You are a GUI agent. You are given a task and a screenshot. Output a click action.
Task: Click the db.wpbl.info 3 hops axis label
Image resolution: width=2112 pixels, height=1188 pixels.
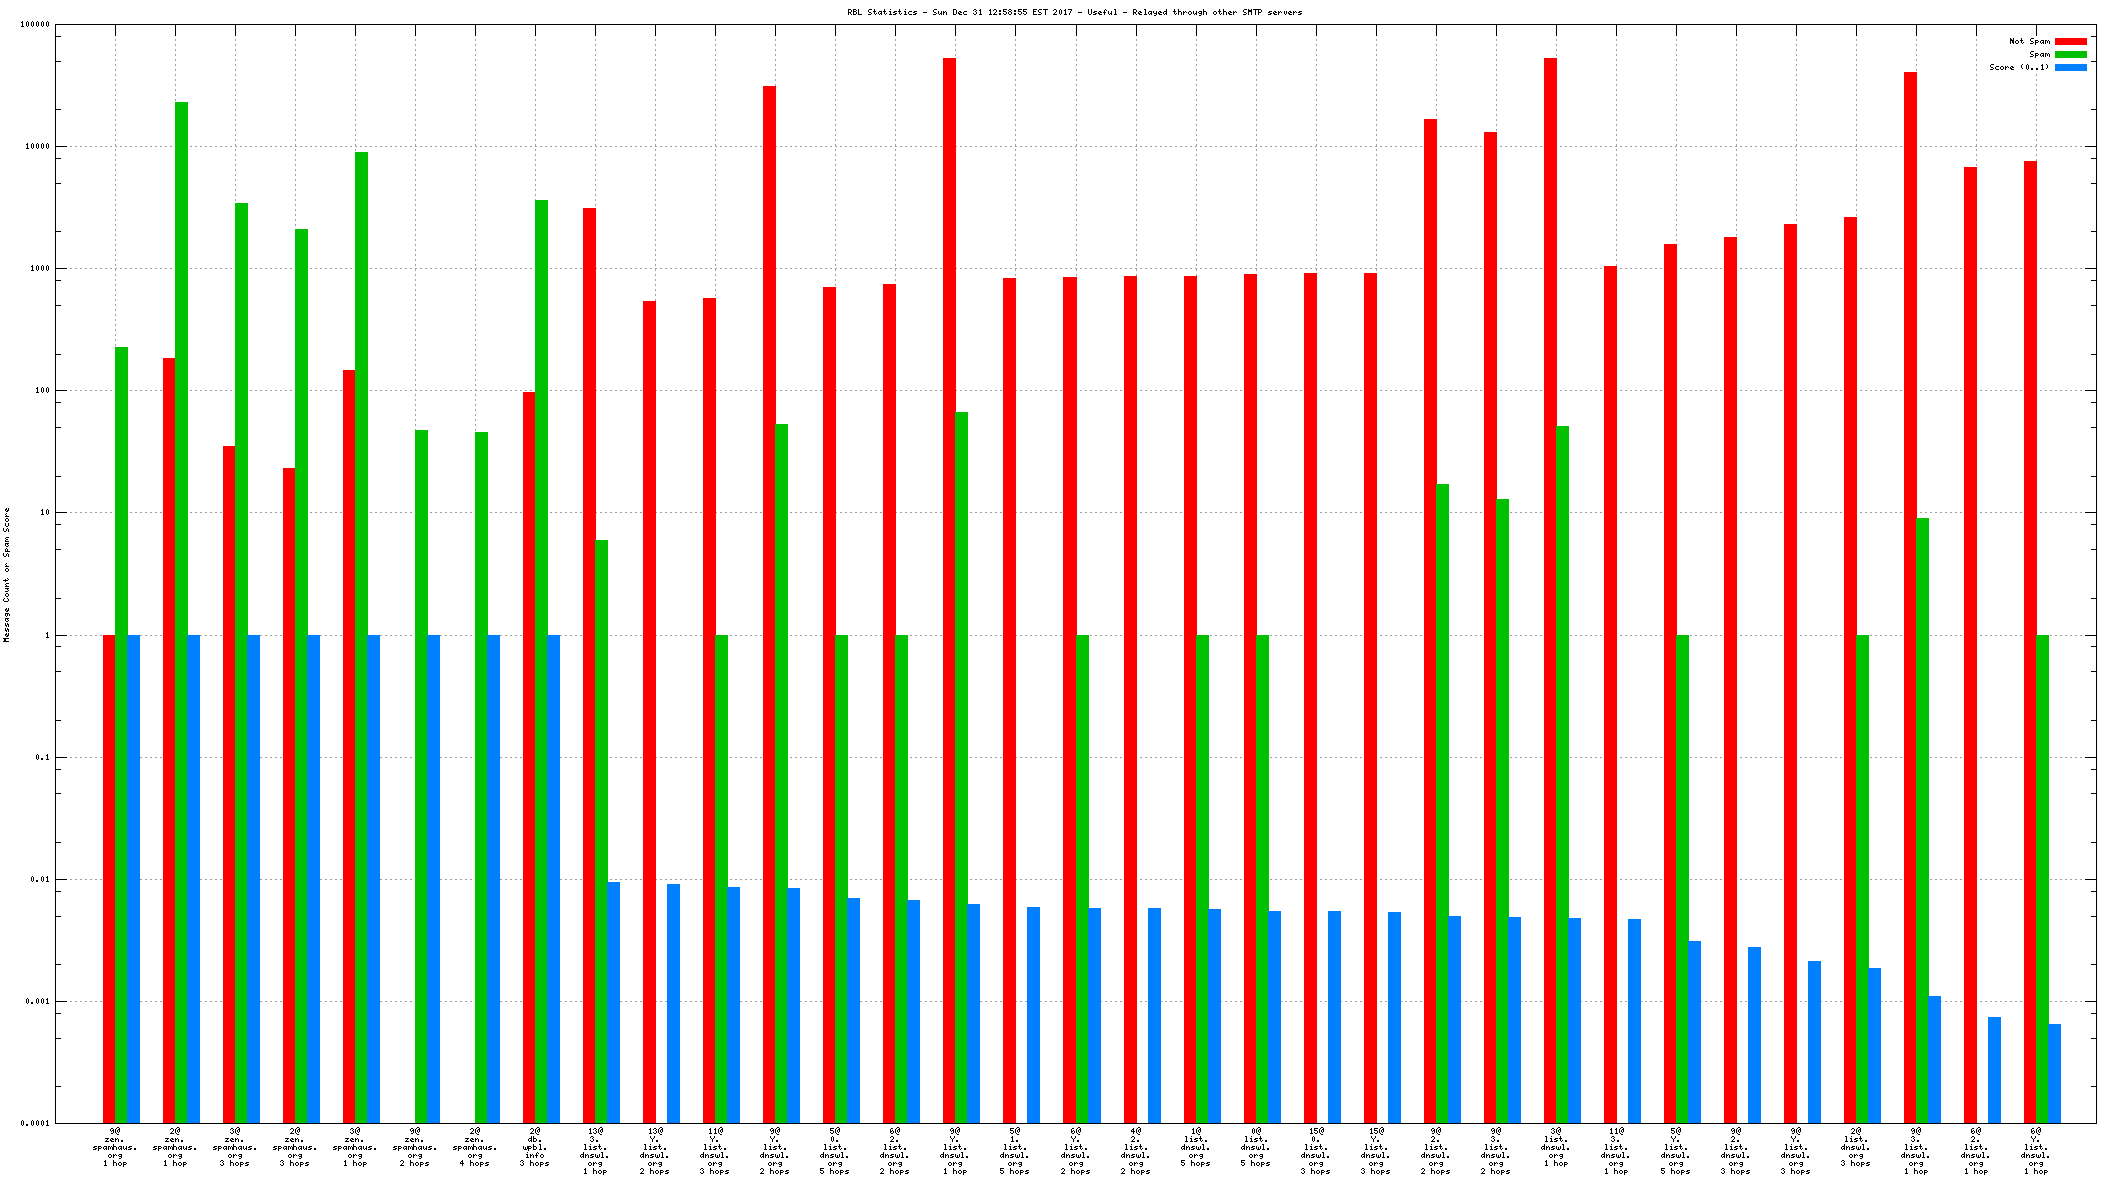coord(535,1147)
